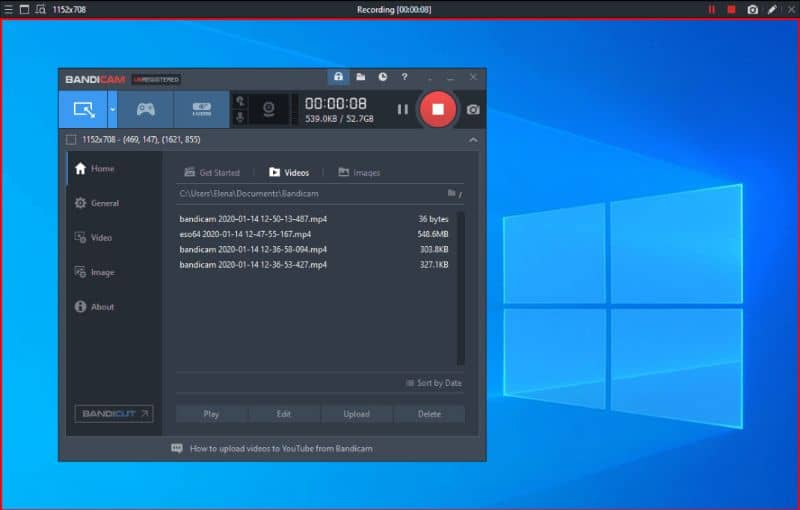Open output folder icon in title bar

[361, 77]
